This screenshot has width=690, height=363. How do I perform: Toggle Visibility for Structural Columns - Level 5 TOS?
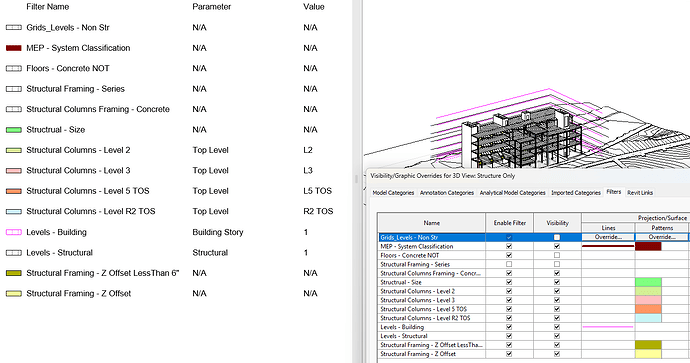[x=557, y=309]
